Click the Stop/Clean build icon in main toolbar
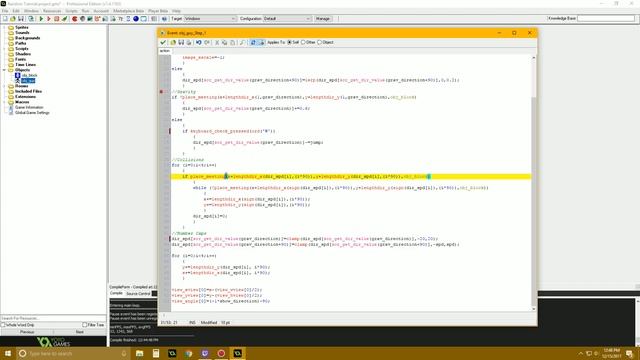The image size is (640, 360). 56,19
